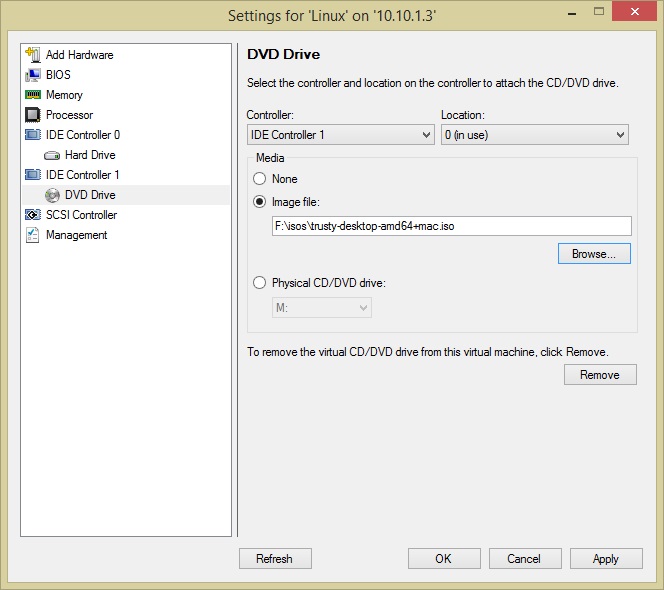Click the Cancel button
Screen dimensions: 664x590
(x=525, y=558)
